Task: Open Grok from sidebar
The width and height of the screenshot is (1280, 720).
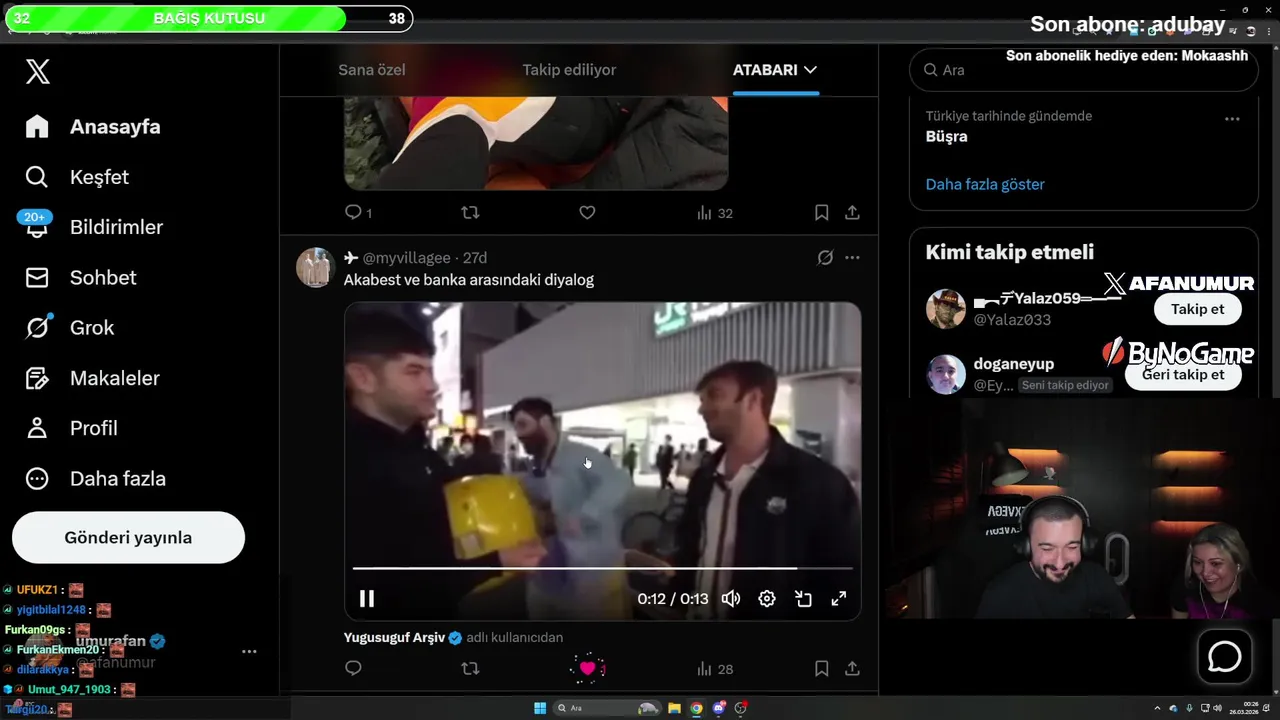Action: [69, 327]
